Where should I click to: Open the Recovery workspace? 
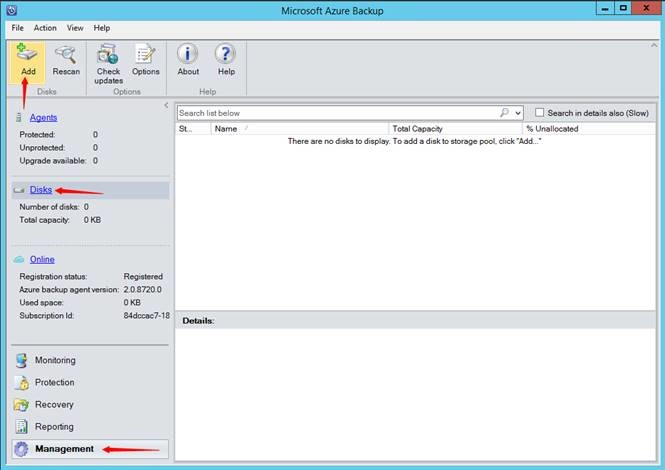[54, 405]
